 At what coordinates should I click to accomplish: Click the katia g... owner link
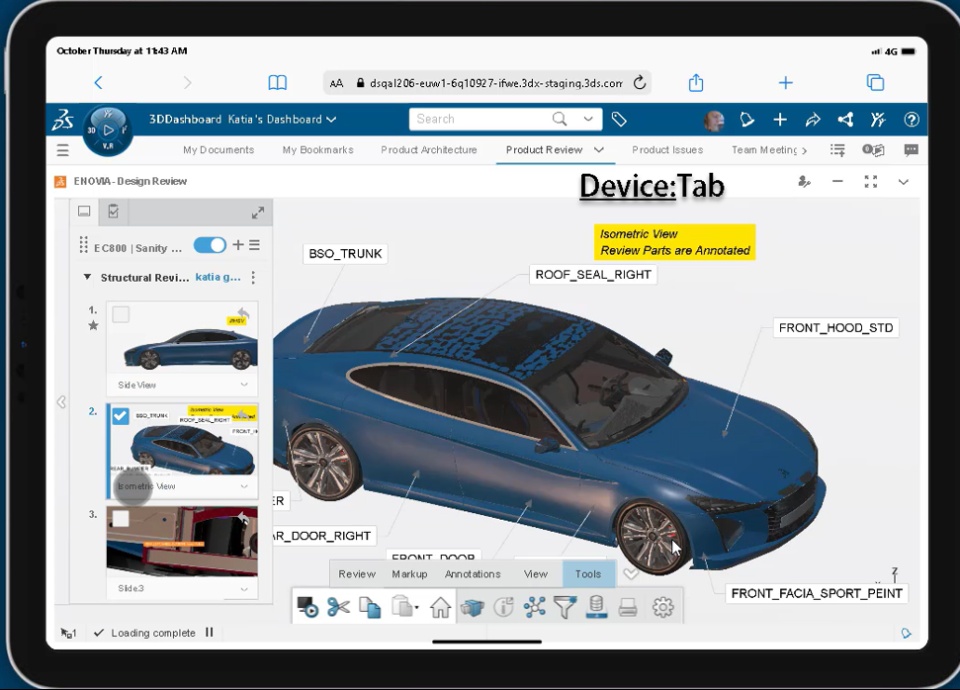tap(218, 277)
